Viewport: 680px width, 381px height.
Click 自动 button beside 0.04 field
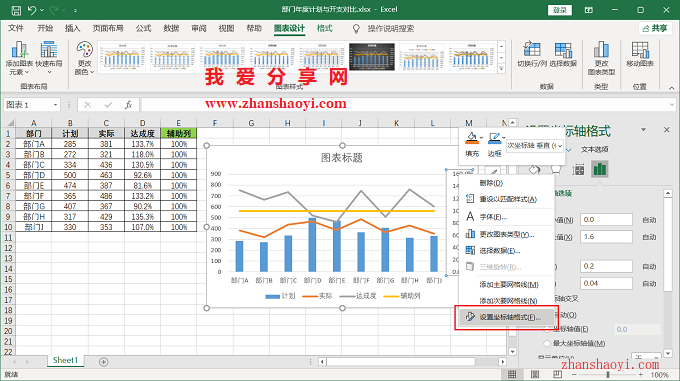[x=649, y=284]
